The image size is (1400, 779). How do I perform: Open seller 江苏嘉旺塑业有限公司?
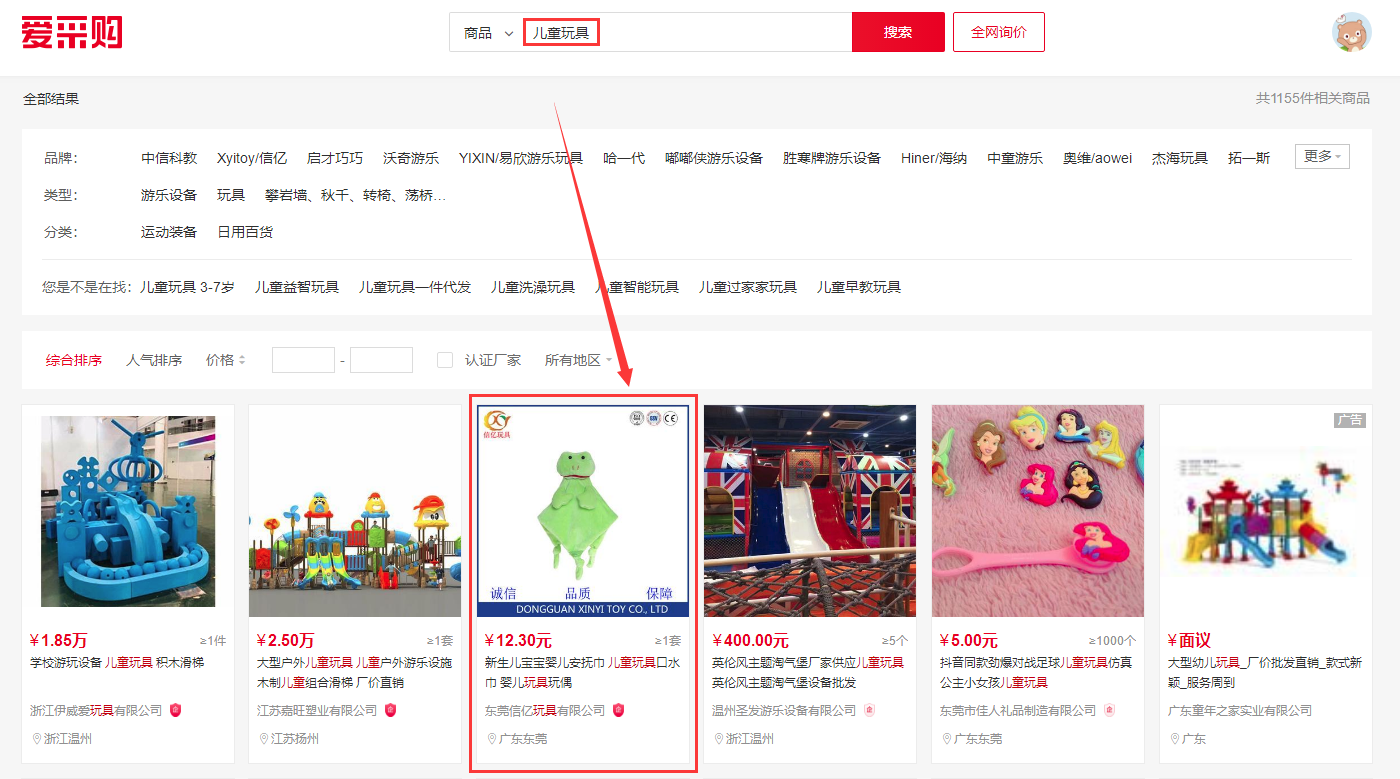tap(317, 710)
